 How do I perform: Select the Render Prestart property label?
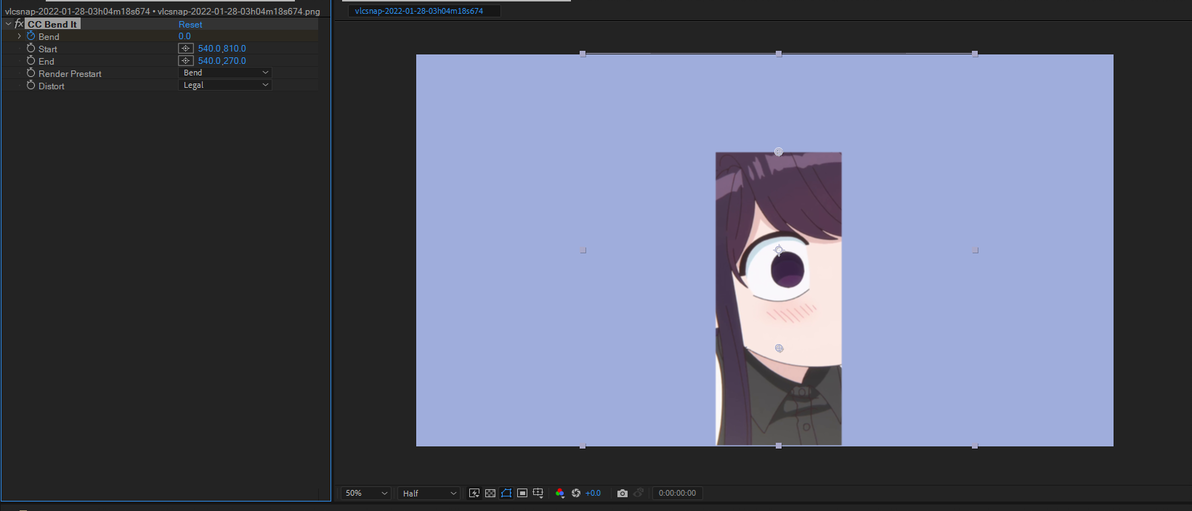point(70,74)
